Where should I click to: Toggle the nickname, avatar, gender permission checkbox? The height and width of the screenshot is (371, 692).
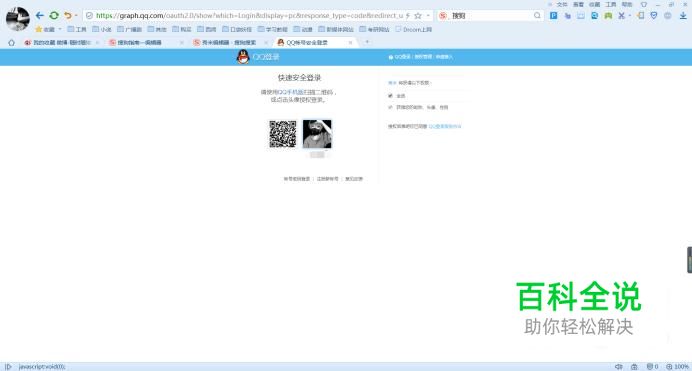(390, 107)
